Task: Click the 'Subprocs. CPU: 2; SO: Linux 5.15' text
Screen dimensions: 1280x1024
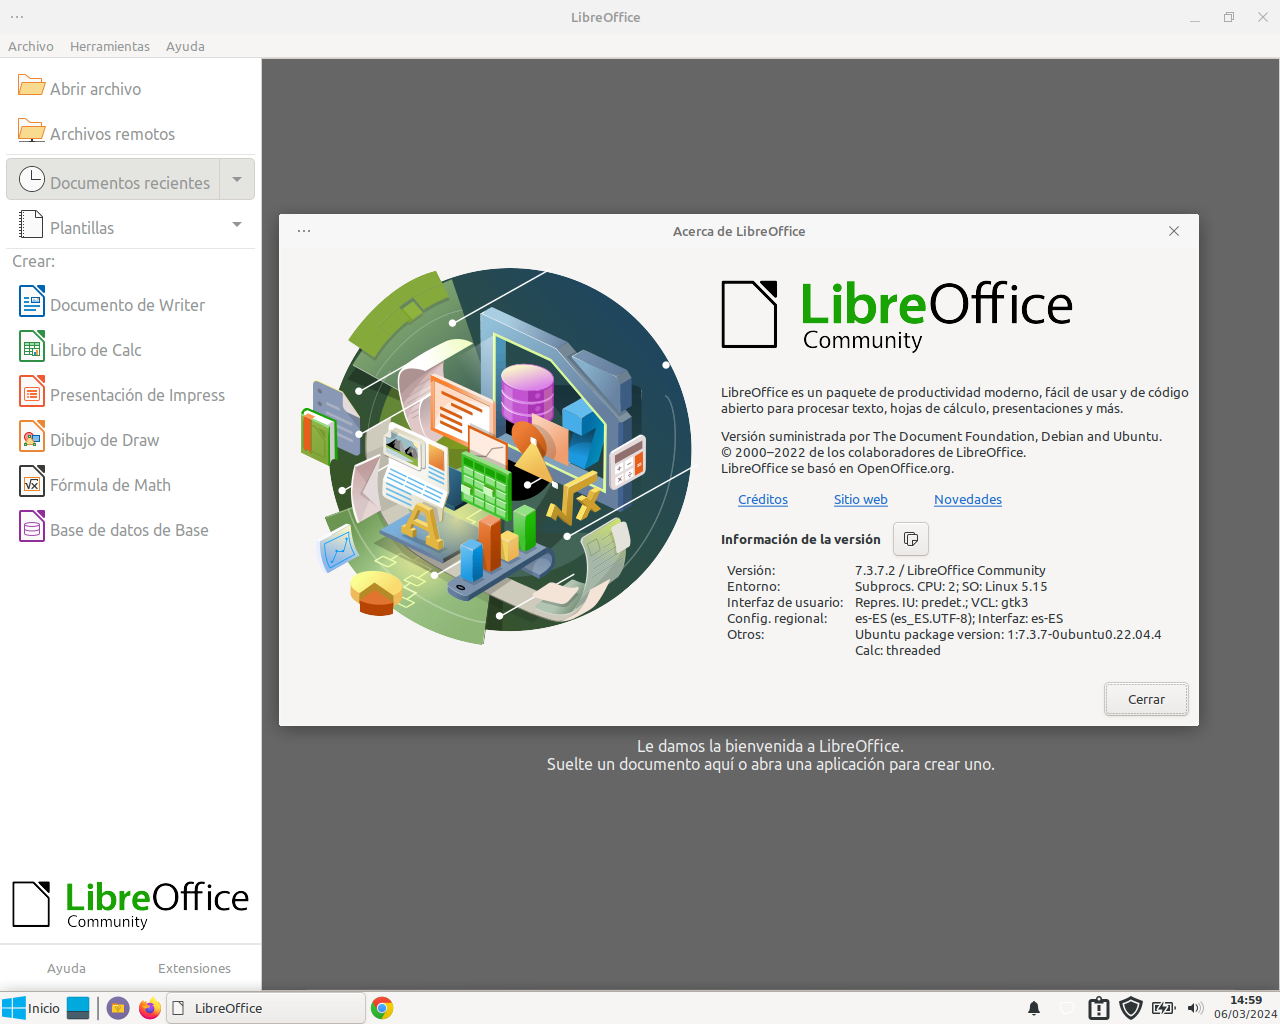Action: click(x=951, y=586)
